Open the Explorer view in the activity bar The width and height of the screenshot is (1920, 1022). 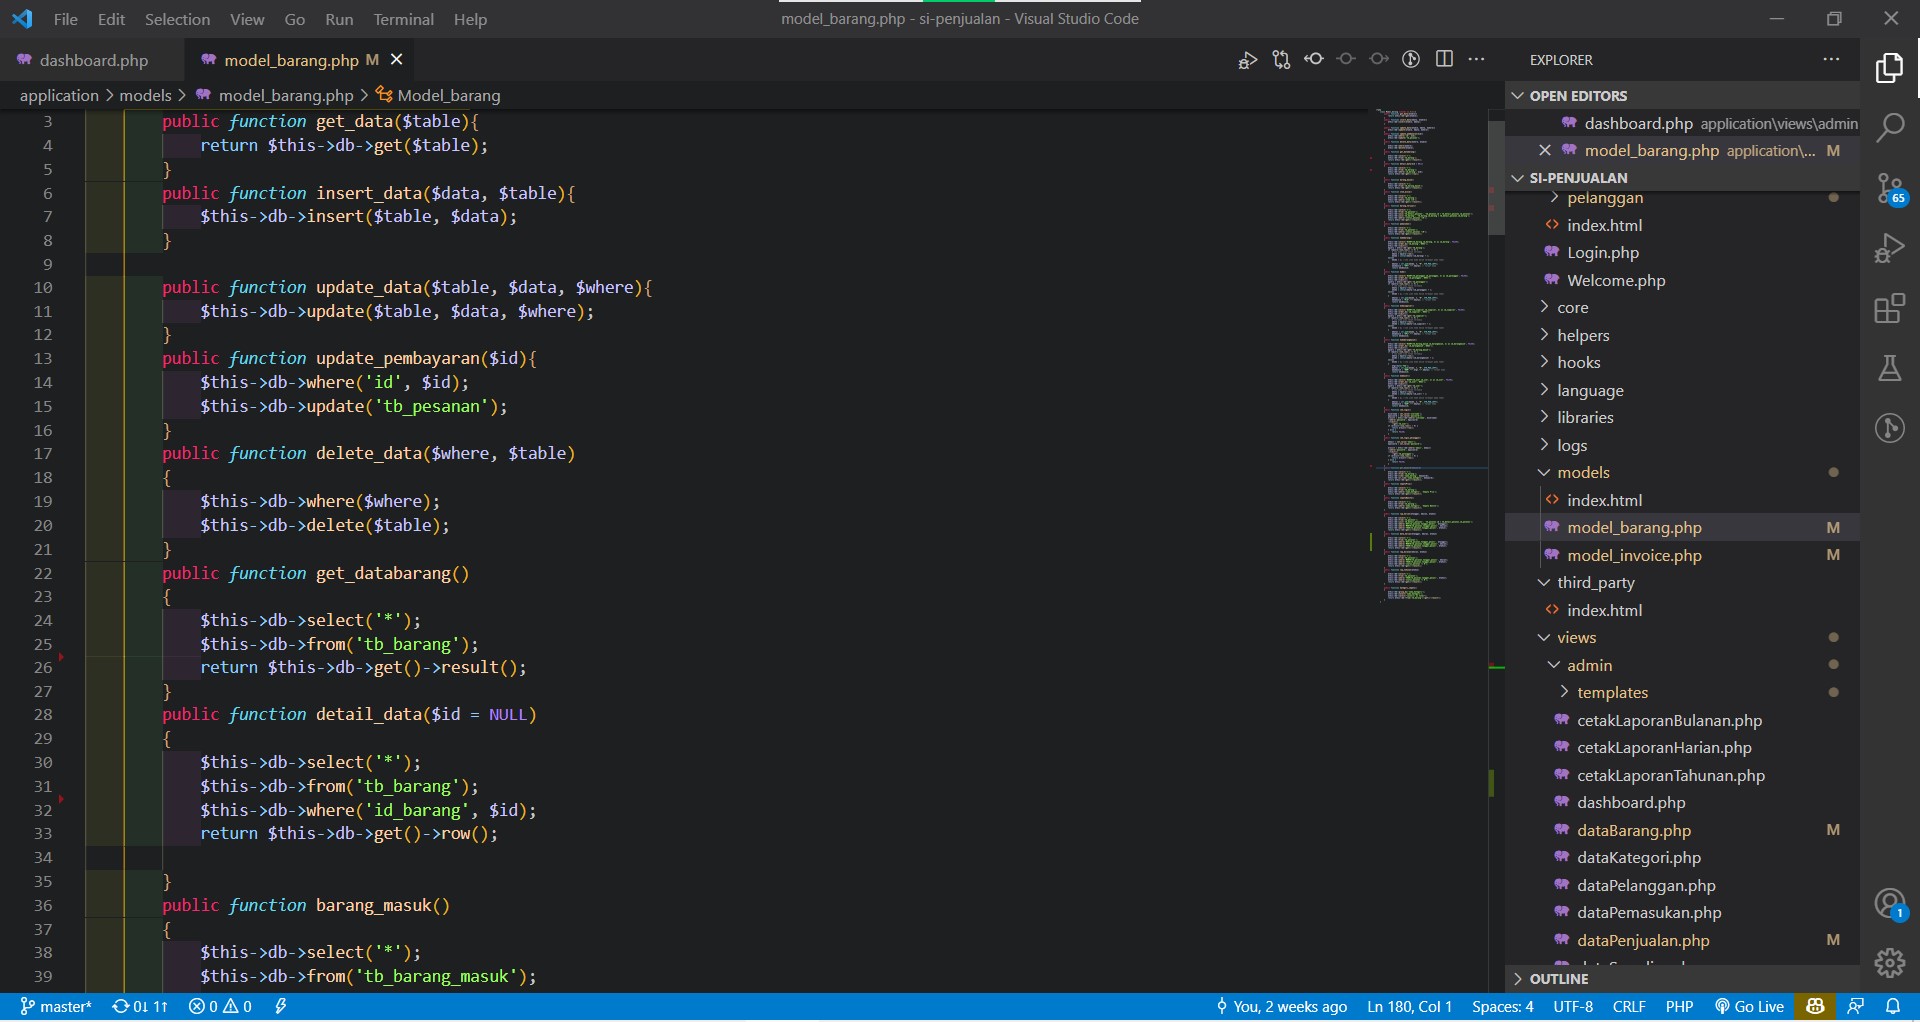[1889, 68]
